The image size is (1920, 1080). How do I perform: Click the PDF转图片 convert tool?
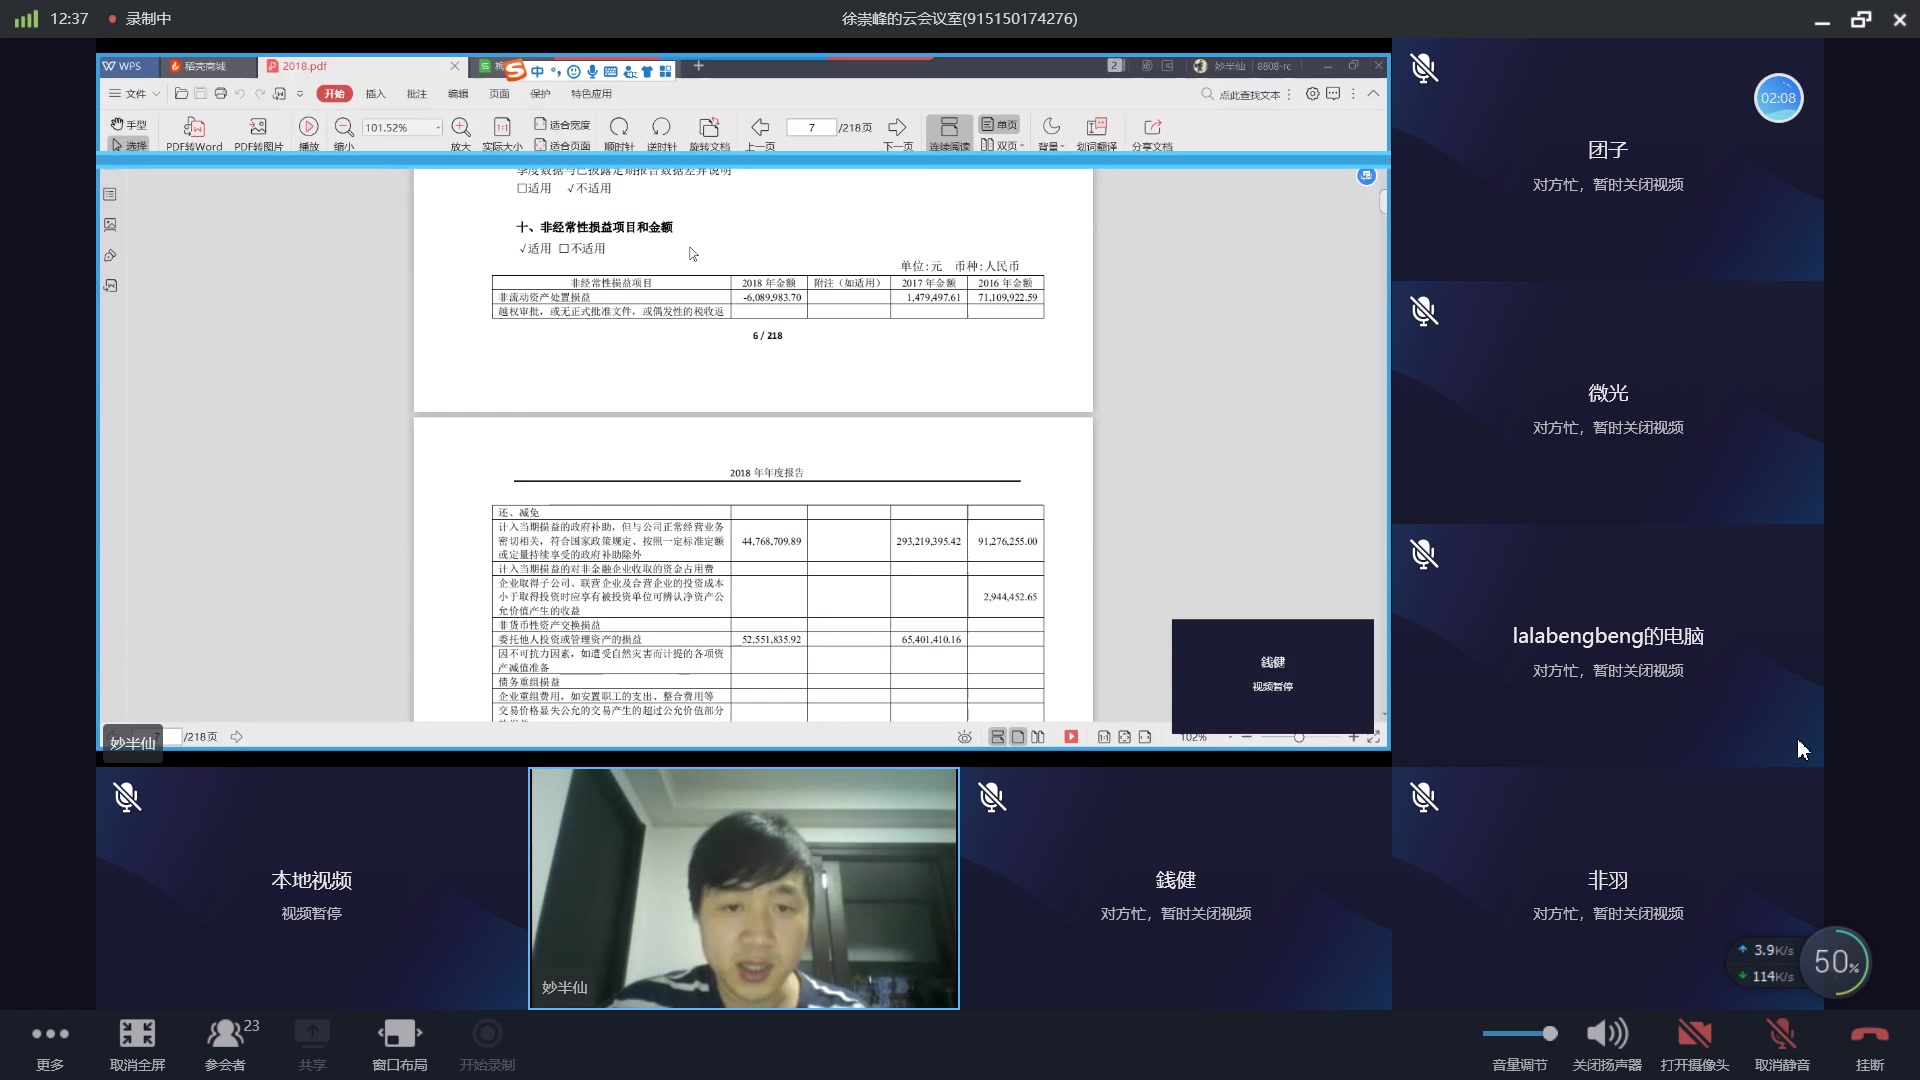(258, 134)
